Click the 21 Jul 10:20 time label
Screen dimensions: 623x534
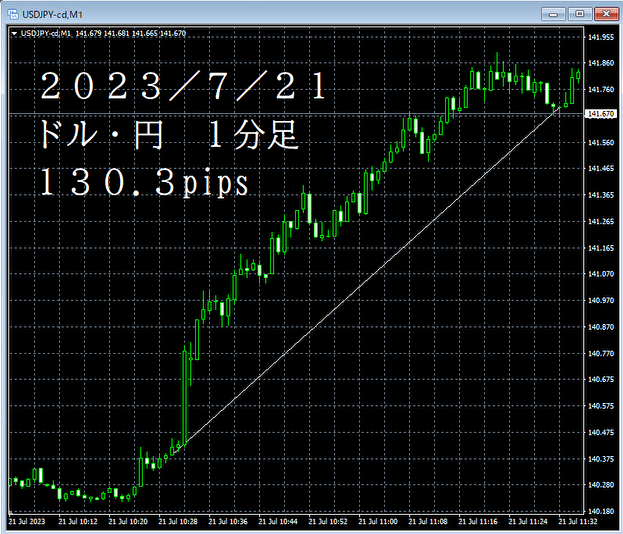click(128, 521)
